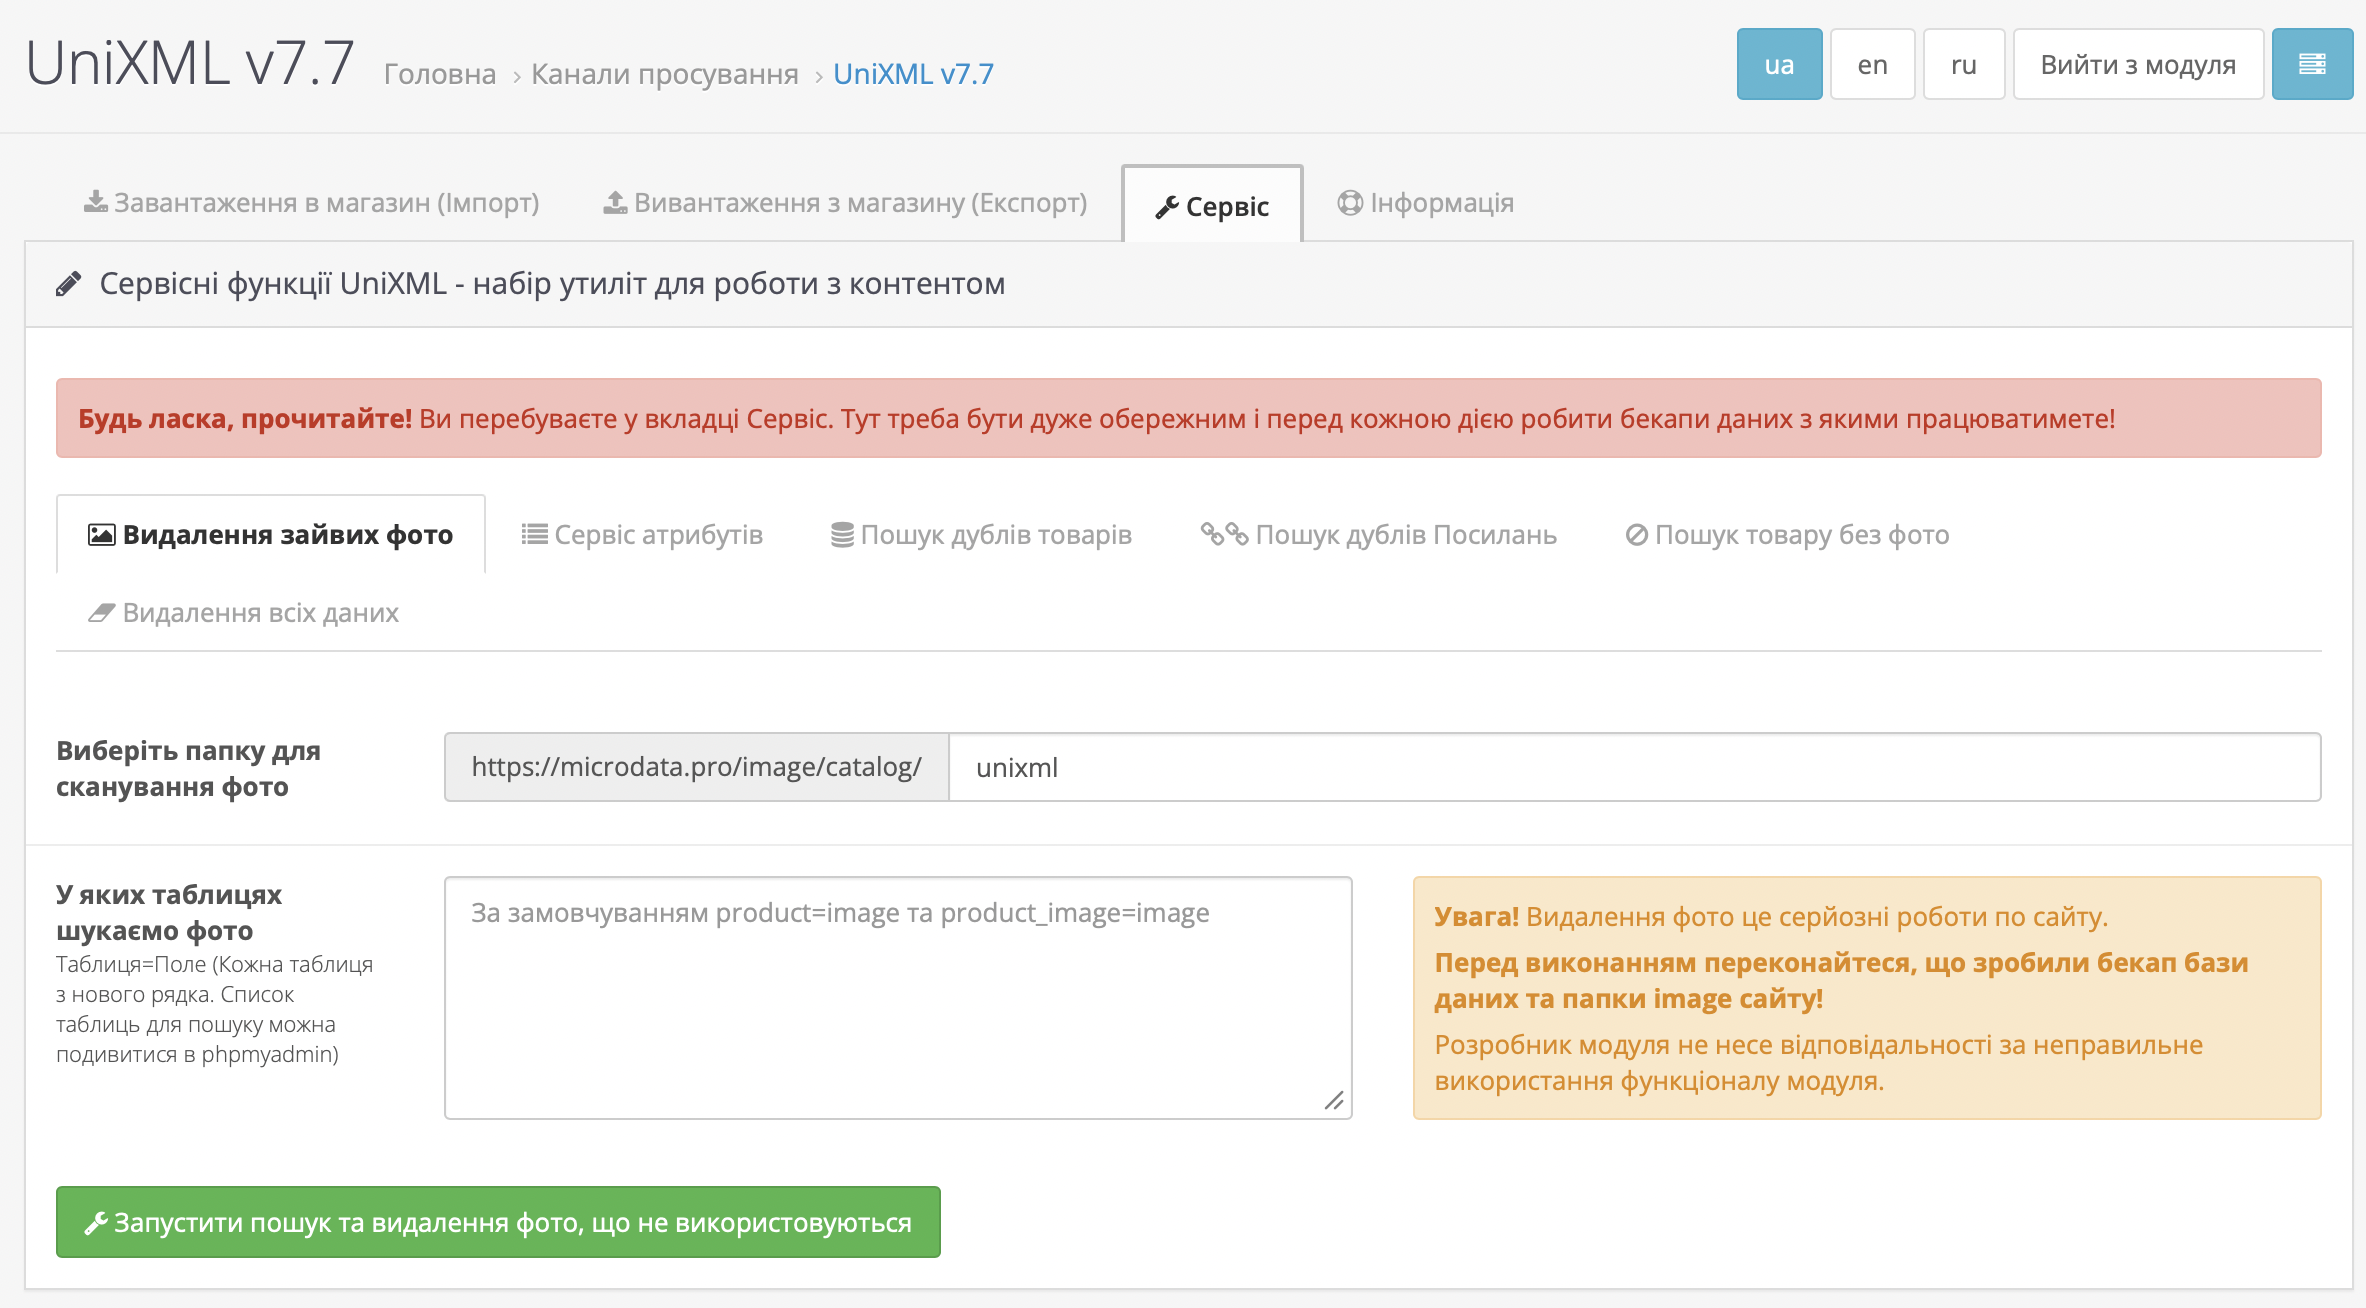Click the textarea resize handle
This screenshot has width=2366, height=1308.
click(1334, 1101)
